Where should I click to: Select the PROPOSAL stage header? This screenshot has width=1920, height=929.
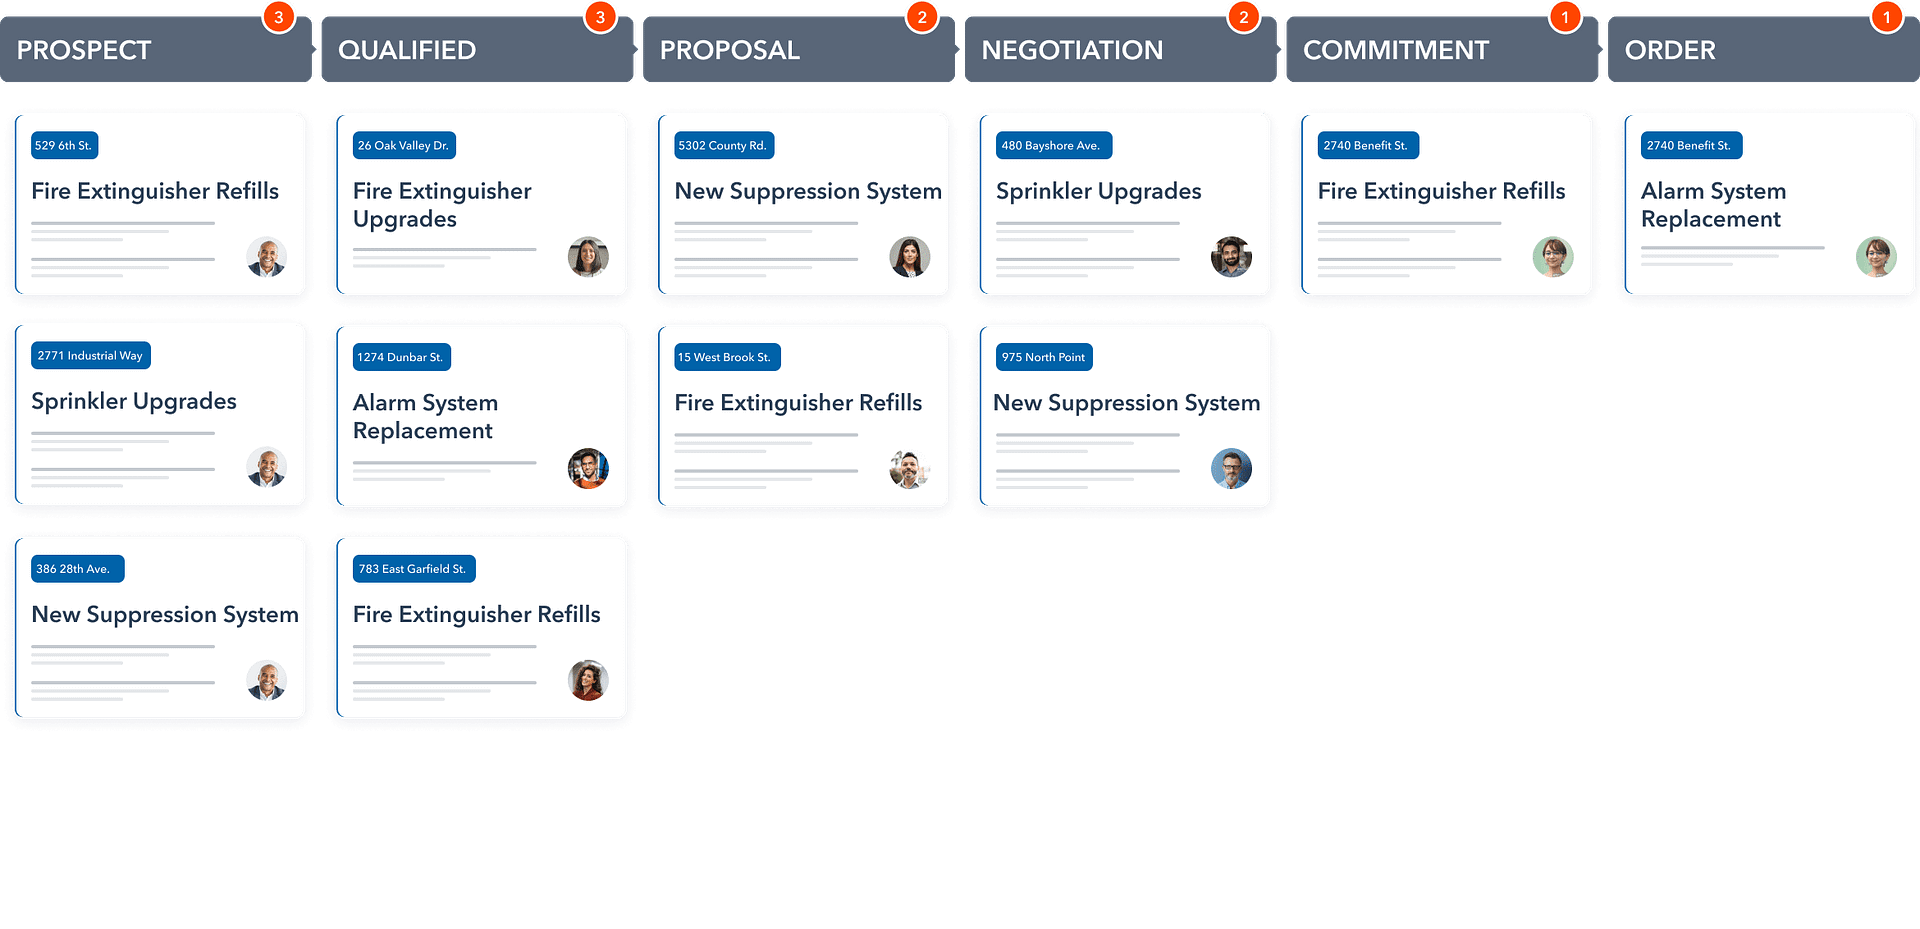(x=799, y=49)
